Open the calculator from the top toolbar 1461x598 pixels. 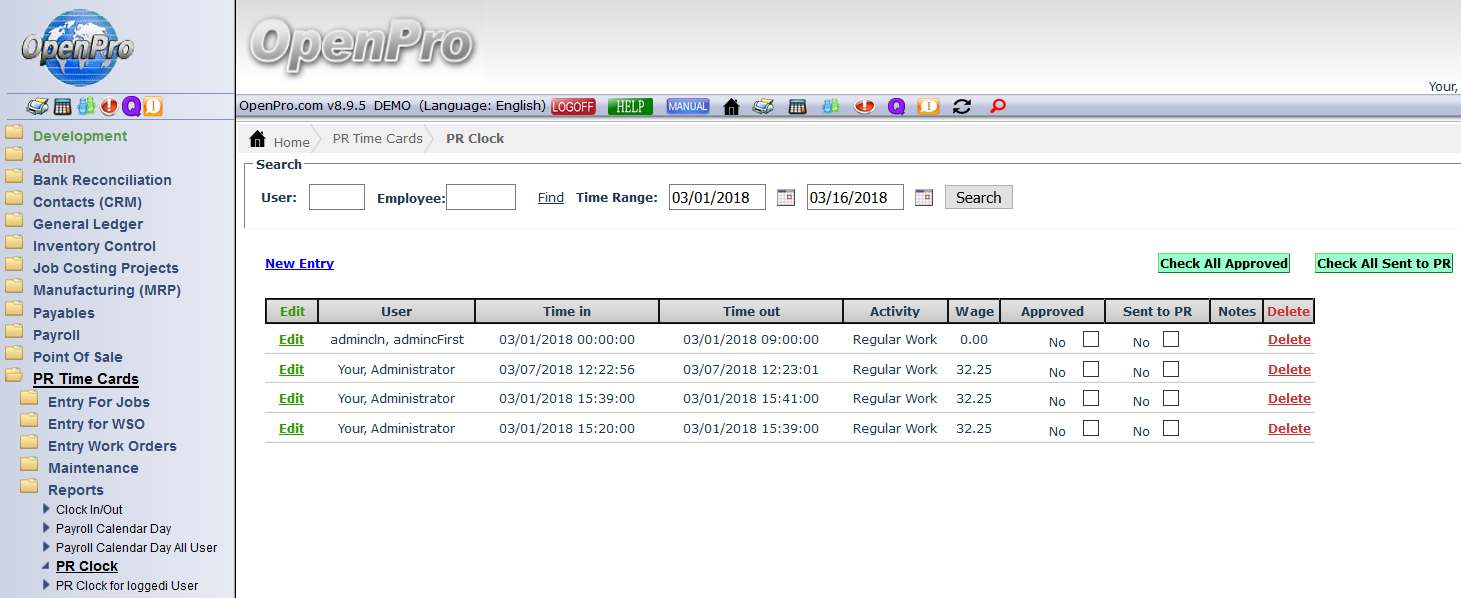coord(797,106)
